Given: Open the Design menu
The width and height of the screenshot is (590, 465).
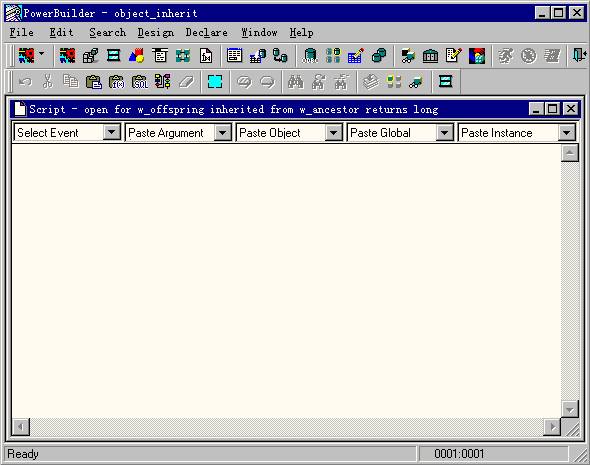Looking at the screenshot, I should [x=155, y=33].
